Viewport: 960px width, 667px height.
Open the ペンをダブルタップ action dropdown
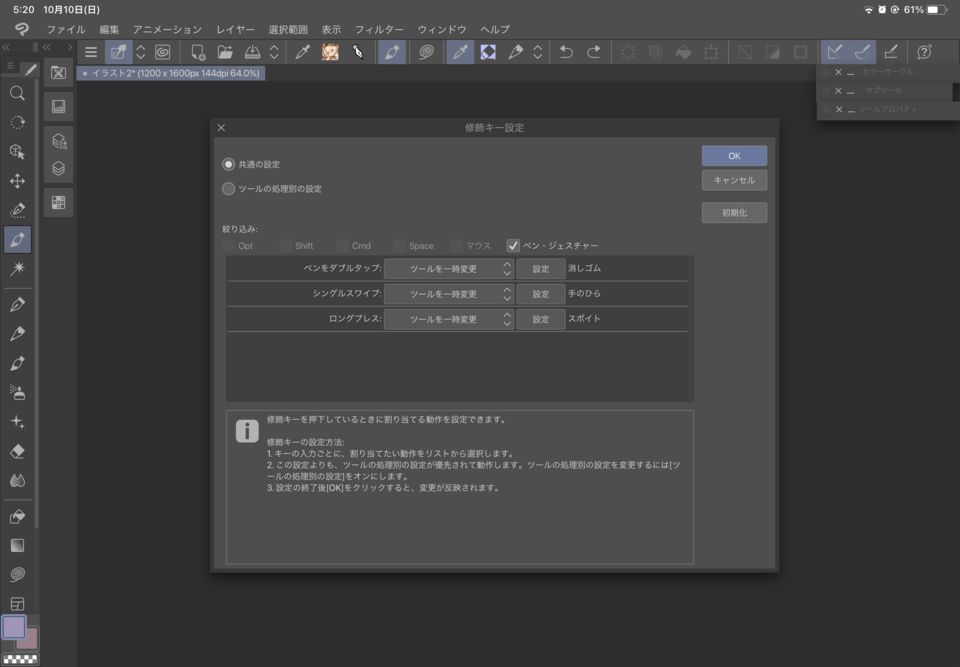[449, 269]
